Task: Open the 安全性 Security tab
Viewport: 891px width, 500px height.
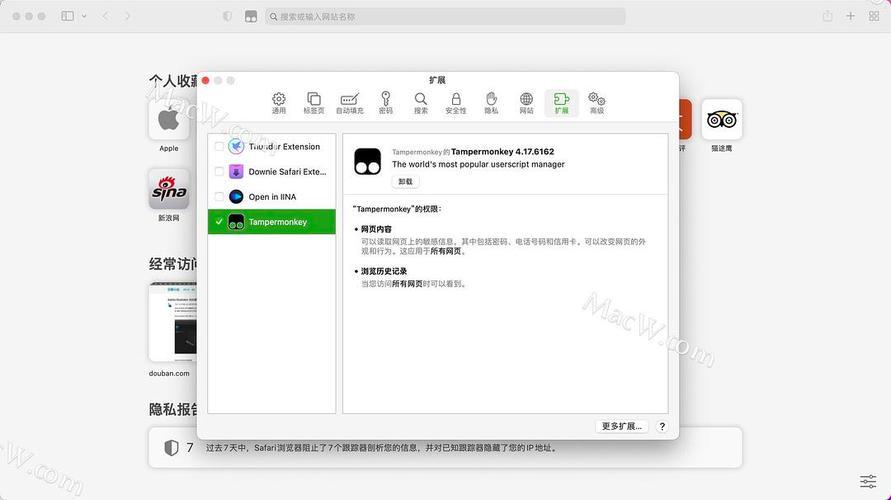Action: tap(456, 103)
